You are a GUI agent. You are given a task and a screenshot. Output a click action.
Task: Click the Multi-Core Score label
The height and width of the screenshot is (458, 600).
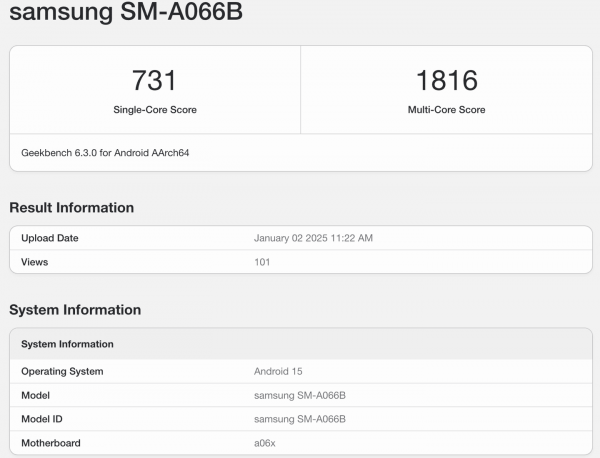point(447,110)
